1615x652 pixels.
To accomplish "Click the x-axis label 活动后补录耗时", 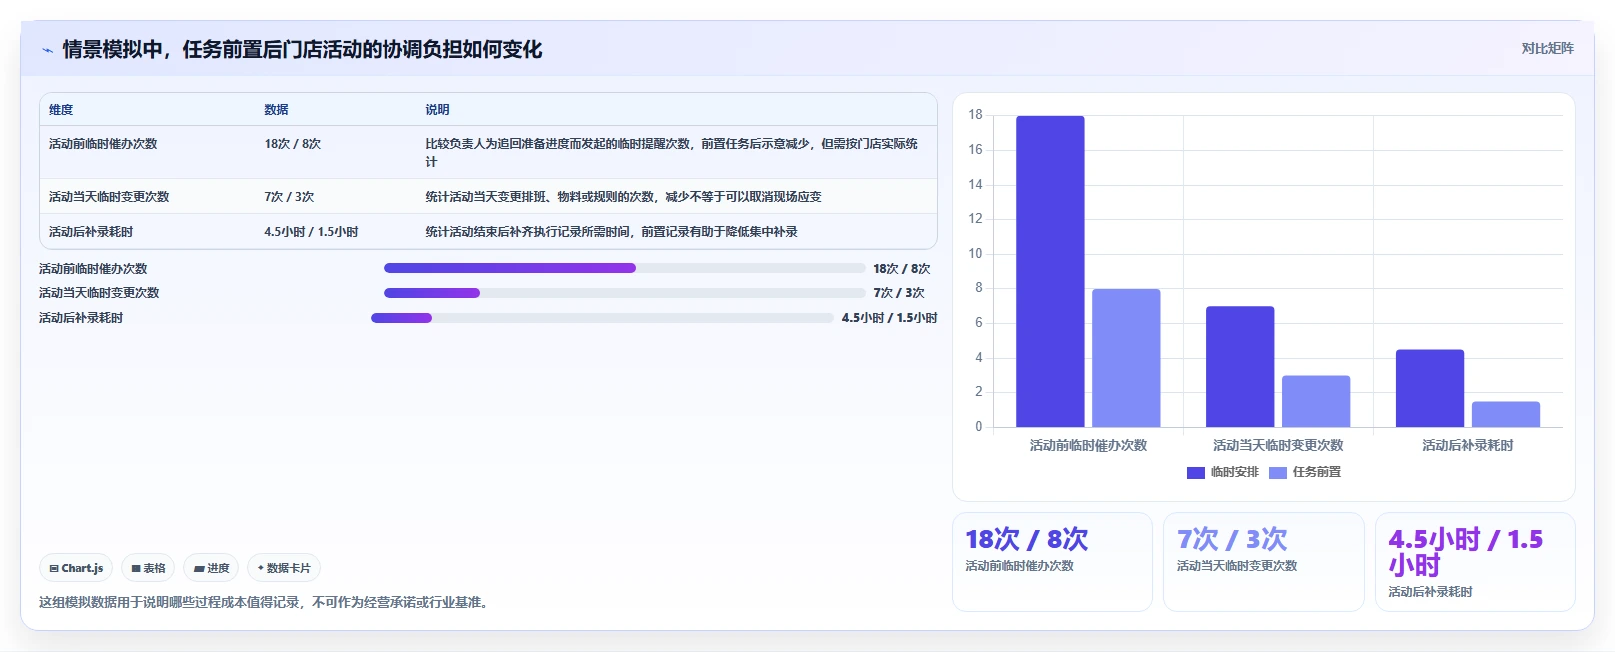I will coord(1468,446).
